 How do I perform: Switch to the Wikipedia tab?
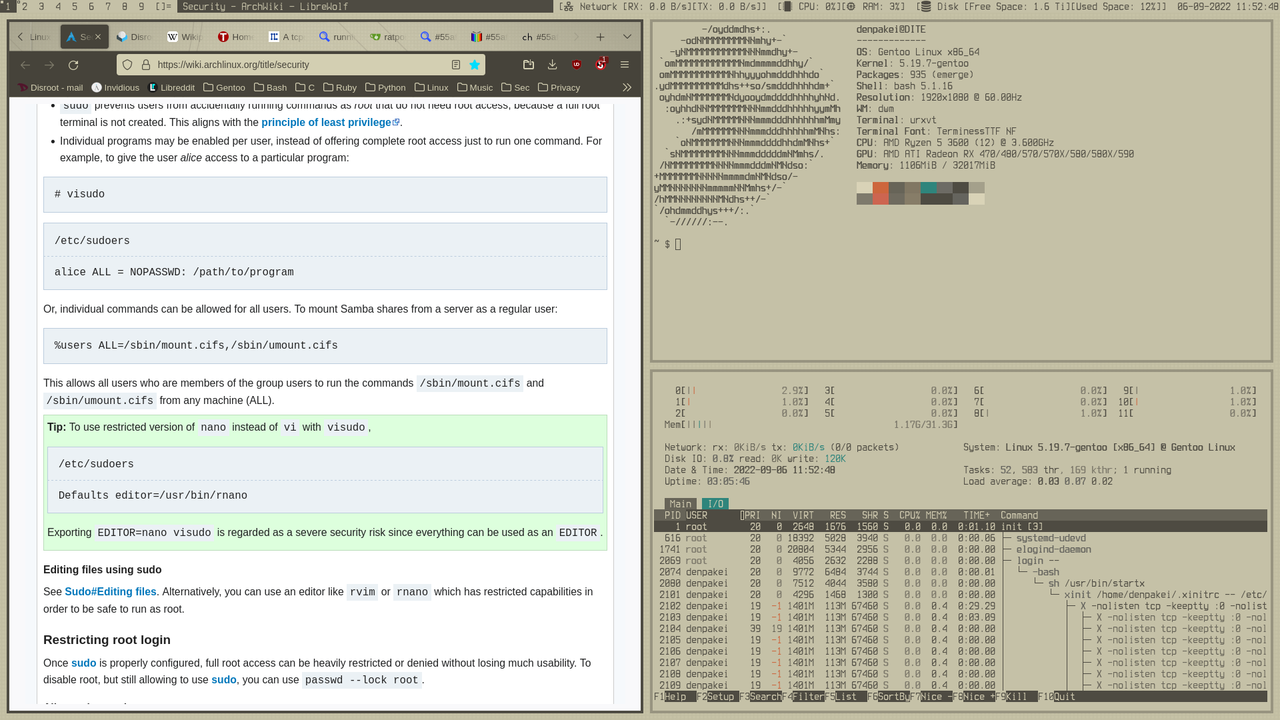[185, 37]
